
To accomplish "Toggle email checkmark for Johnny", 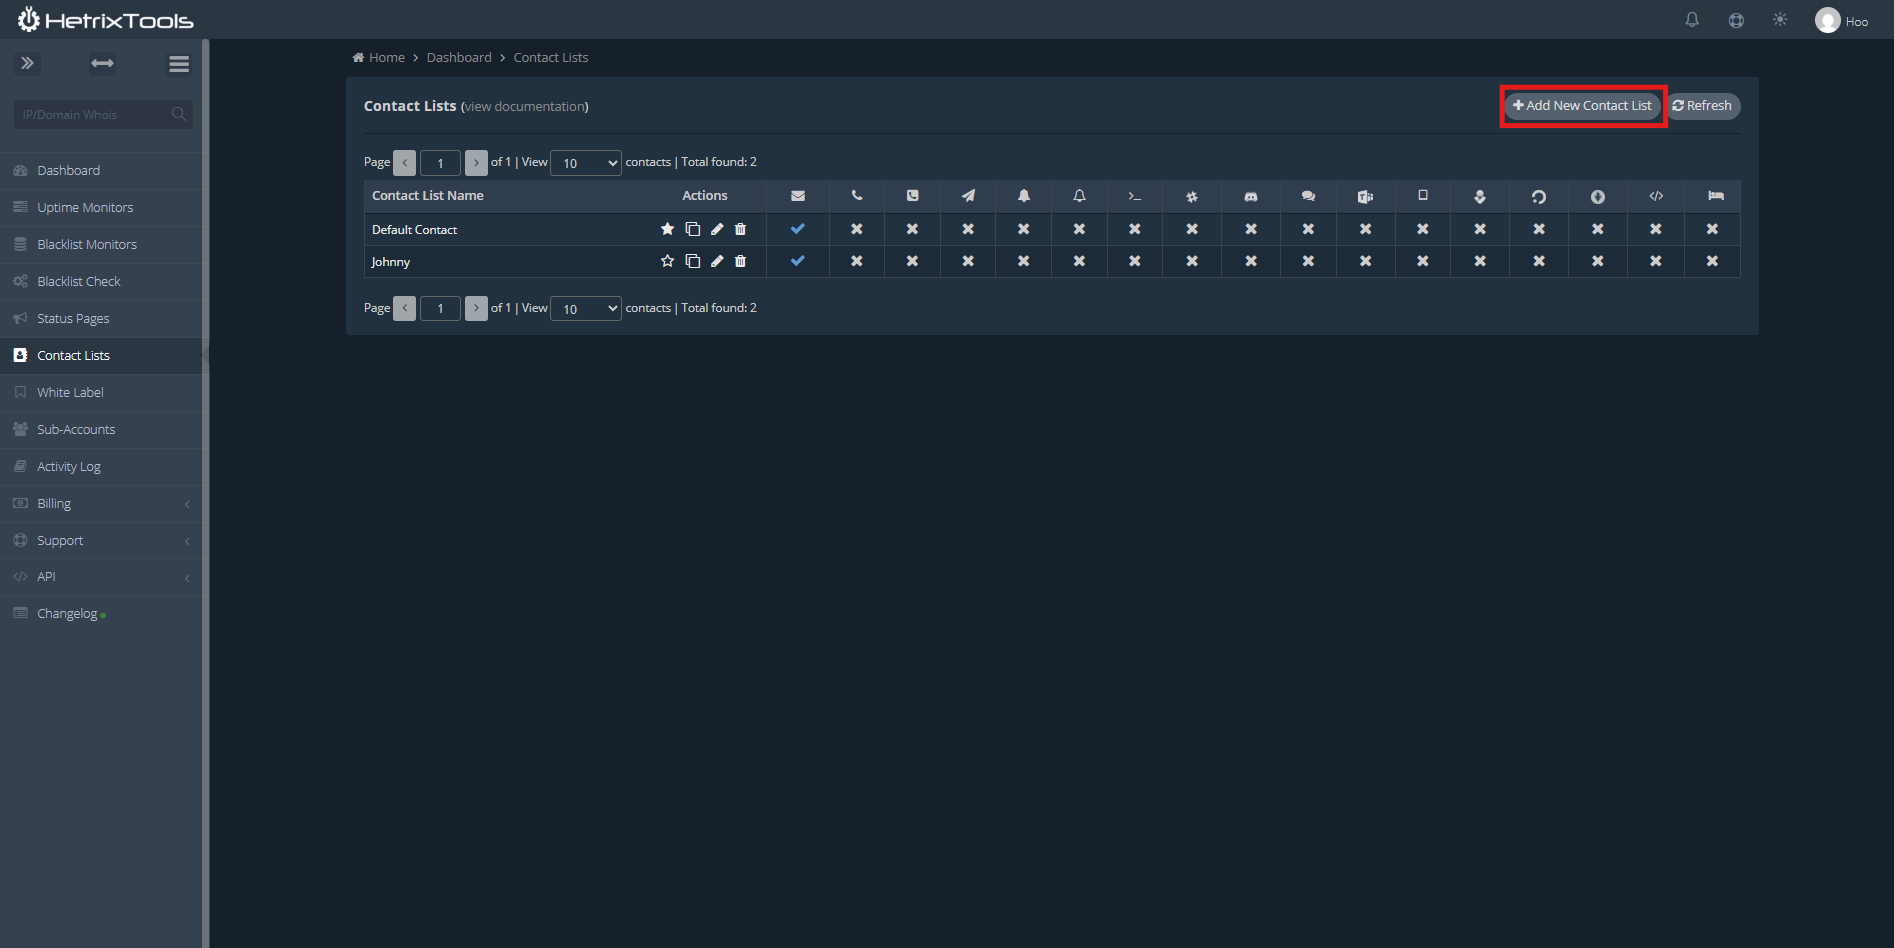I will point(797,261).
